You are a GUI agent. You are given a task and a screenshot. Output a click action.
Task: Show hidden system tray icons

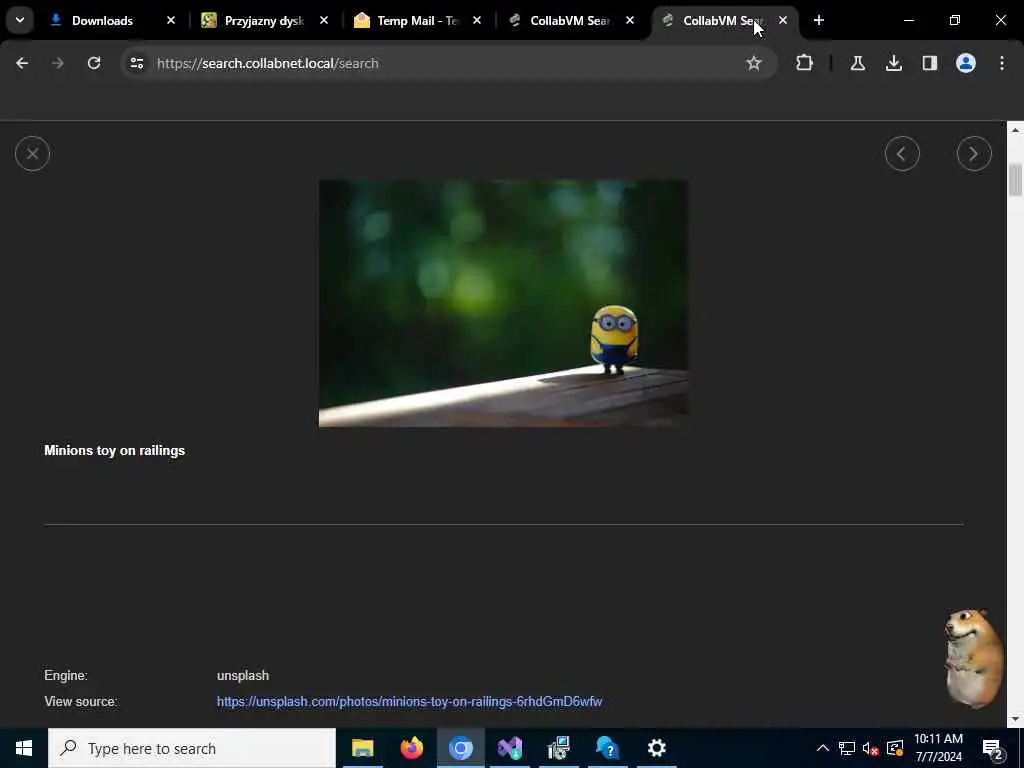[x=823, y=748]
